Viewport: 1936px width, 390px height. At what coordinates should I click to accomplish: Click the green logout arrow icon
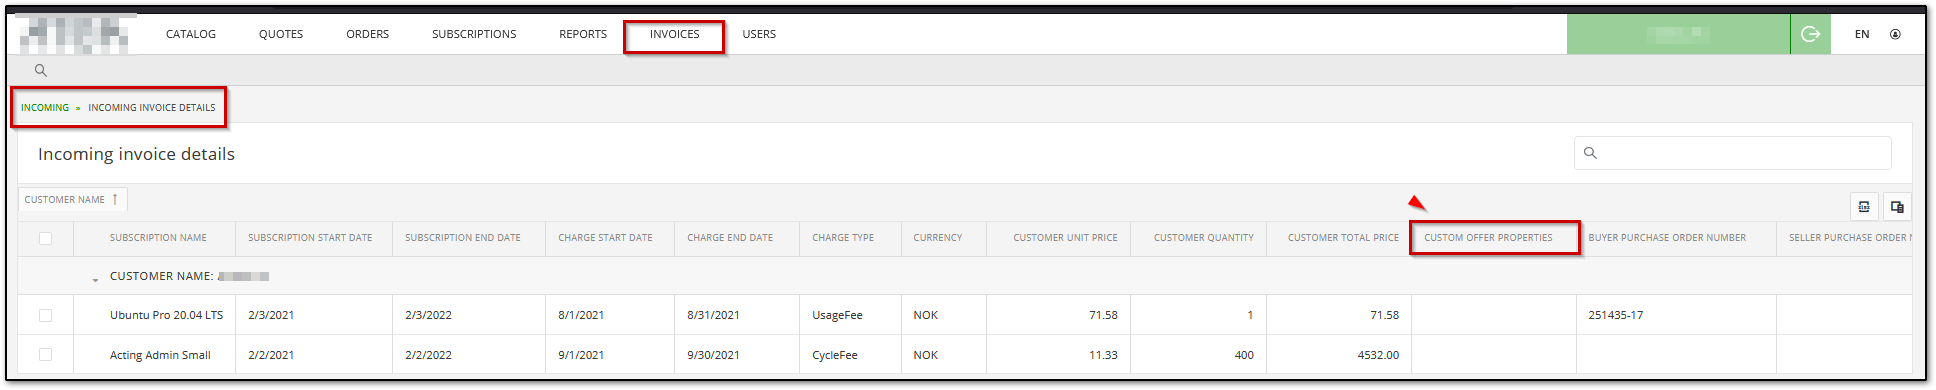point(1810,34)
